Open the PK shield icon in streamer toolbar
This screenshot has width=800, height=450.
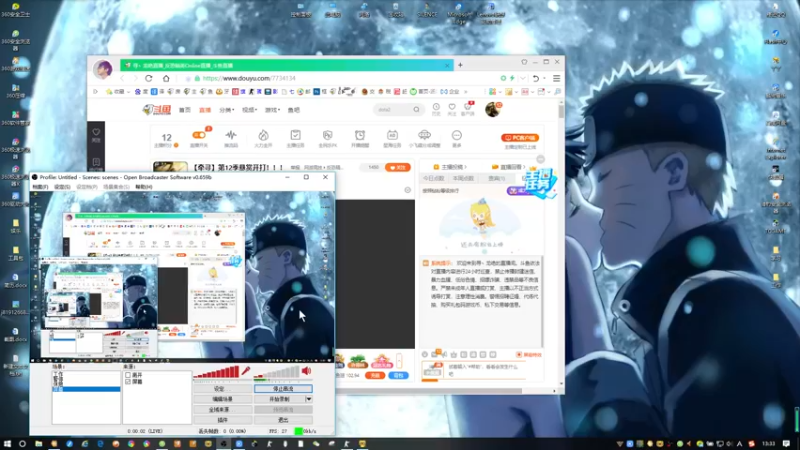[x=328, y=135]
